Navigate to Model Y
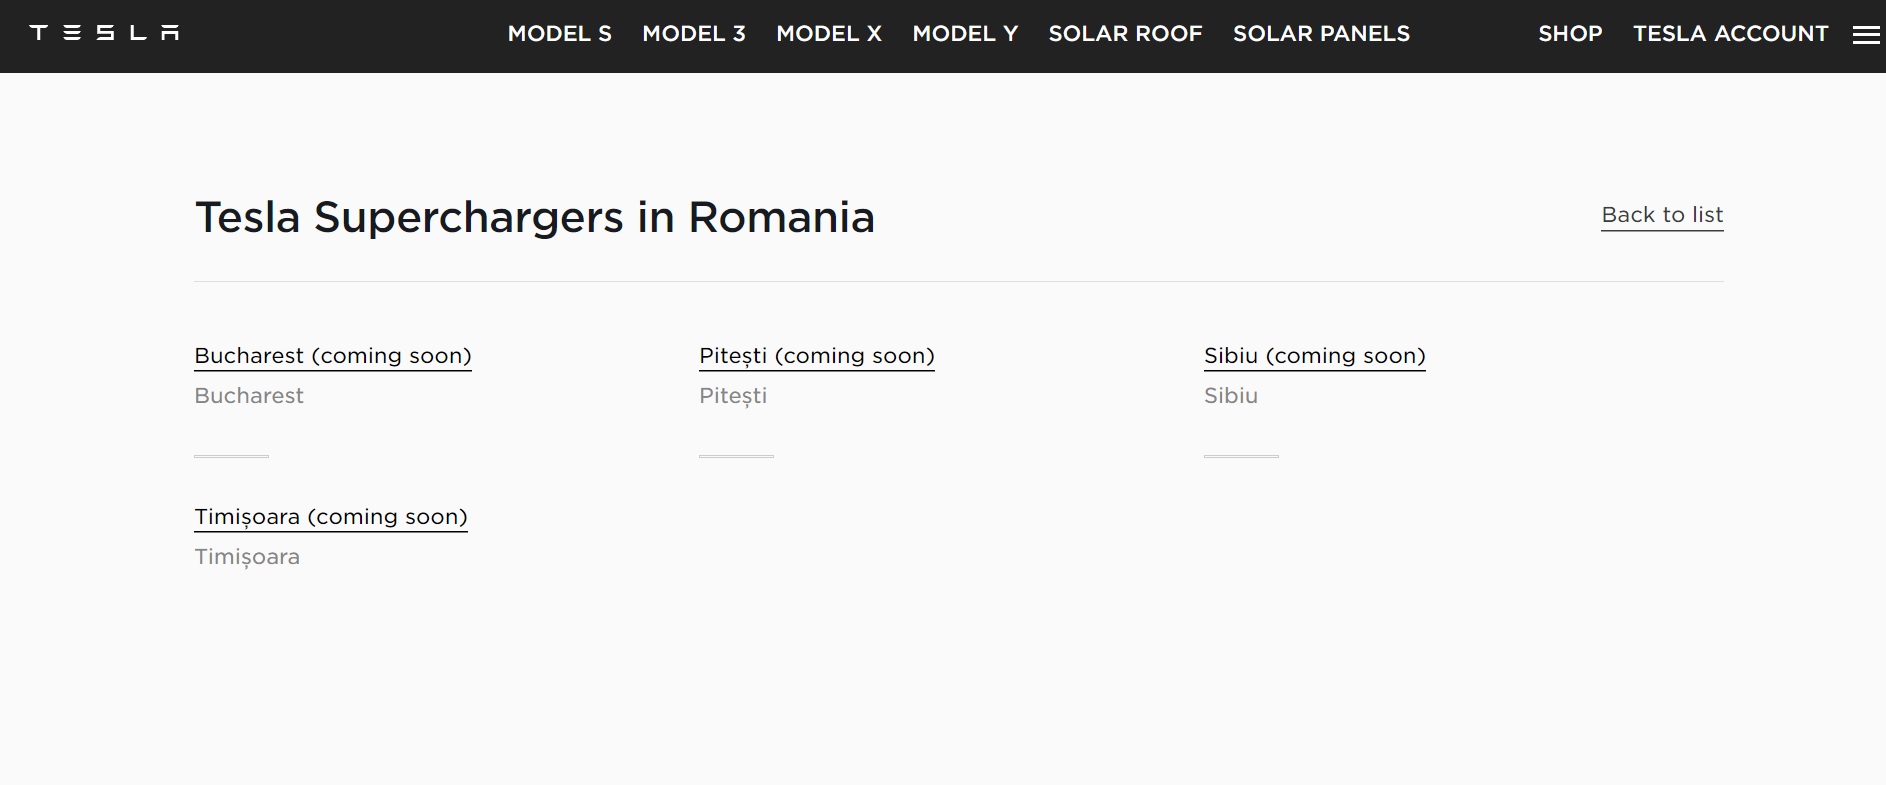Viewport: 1886px width, 785px height. (965, 34)
